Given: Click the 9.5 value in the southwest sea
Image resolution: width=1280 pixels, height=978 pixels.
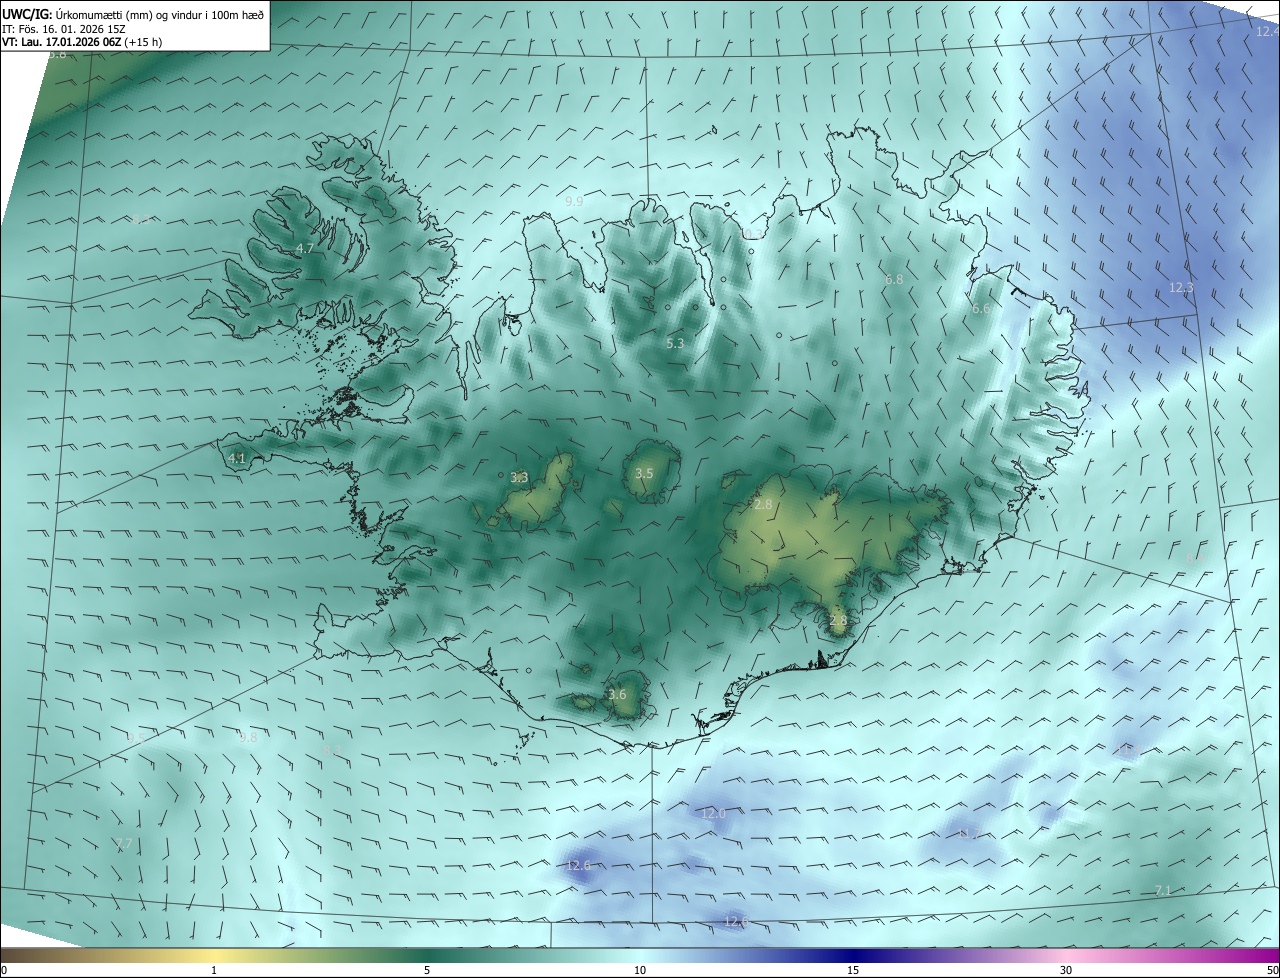Looking at the screenshot, I should point(136,738).
